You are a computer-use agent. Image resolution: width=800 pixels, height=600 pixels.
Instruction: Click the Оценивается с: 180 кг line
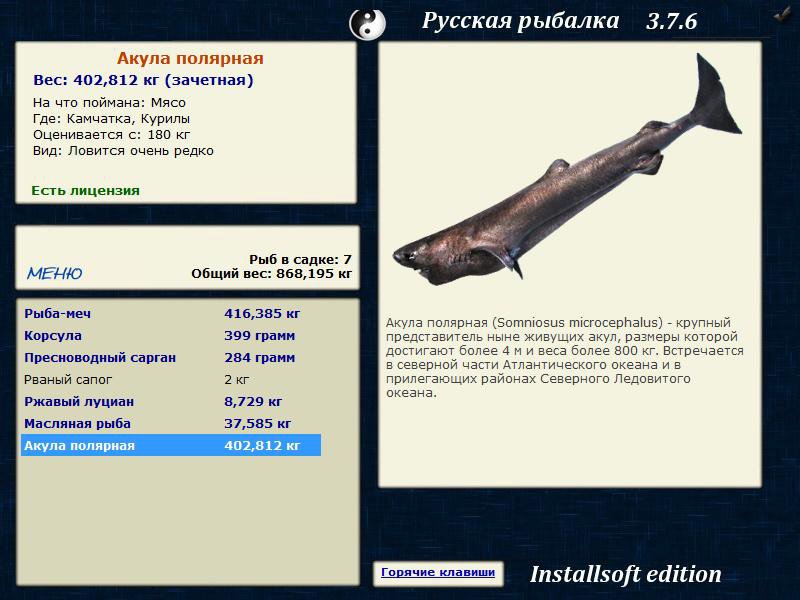click(x=111, y=135)
